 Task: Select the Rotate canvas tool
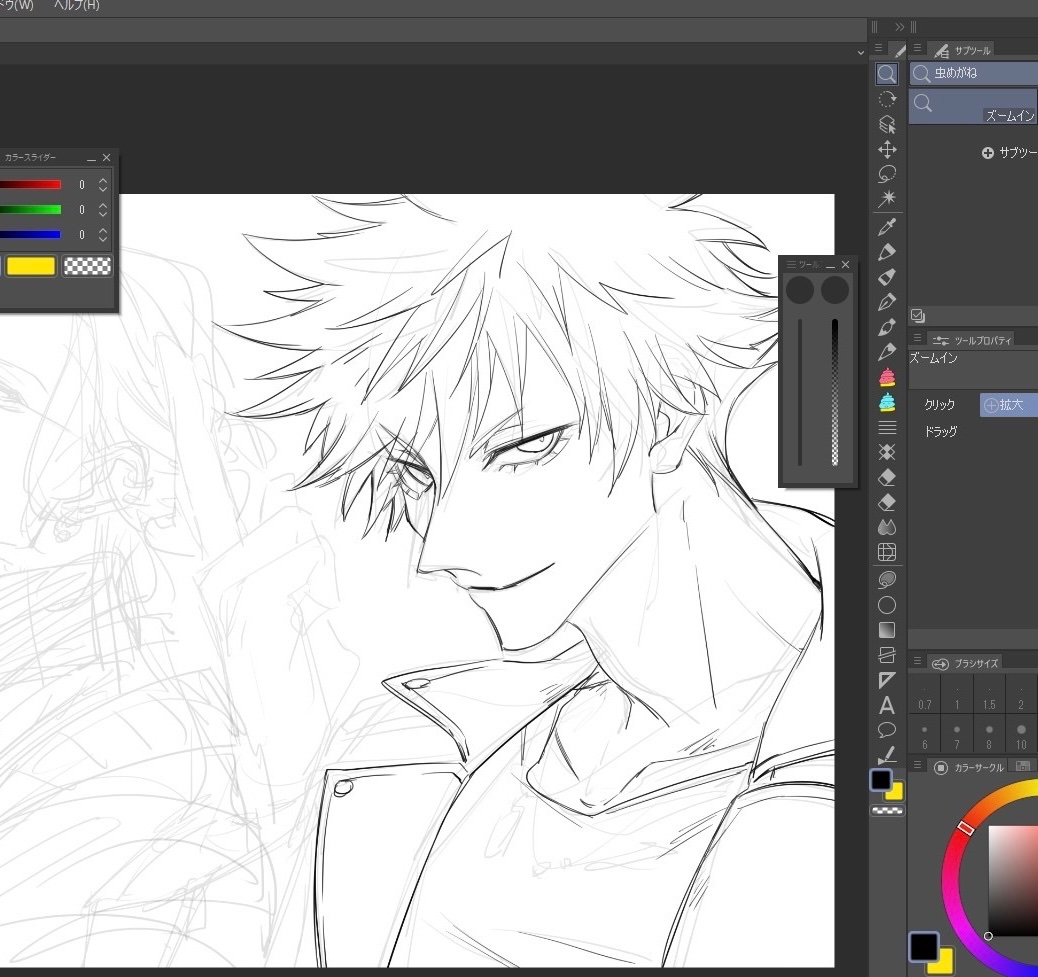[887, 100]
